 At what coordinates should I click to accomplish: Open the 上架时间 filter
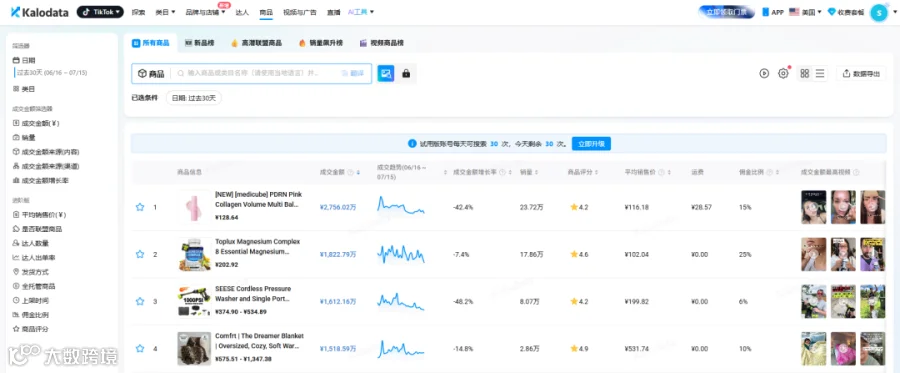(x=30, y=301)
